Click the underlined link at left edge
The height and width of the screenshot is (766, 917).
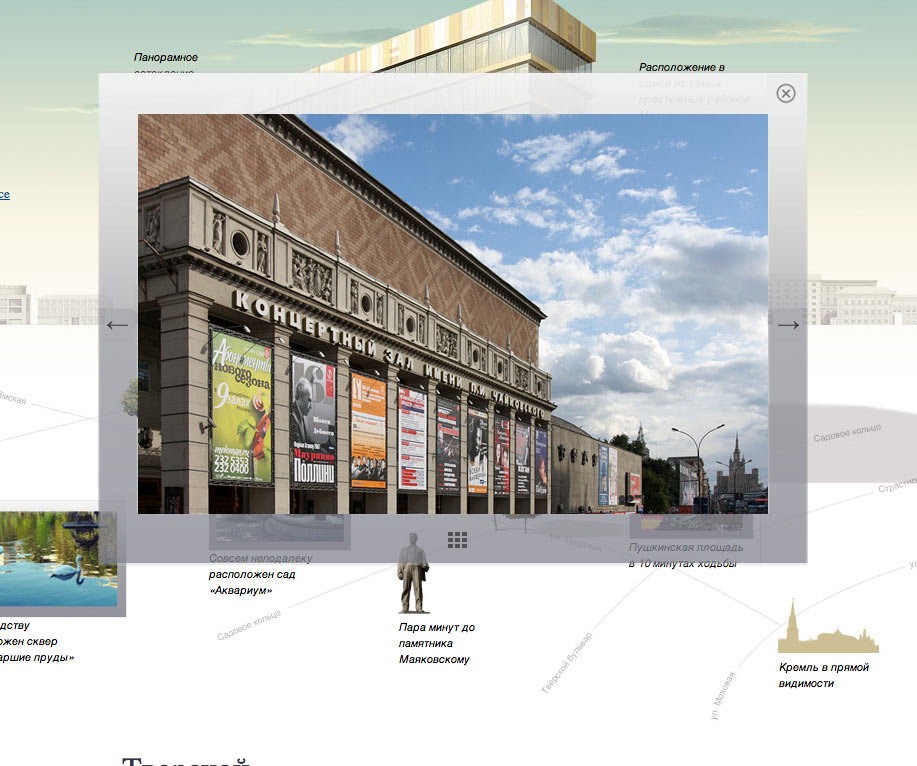point(5,194)
